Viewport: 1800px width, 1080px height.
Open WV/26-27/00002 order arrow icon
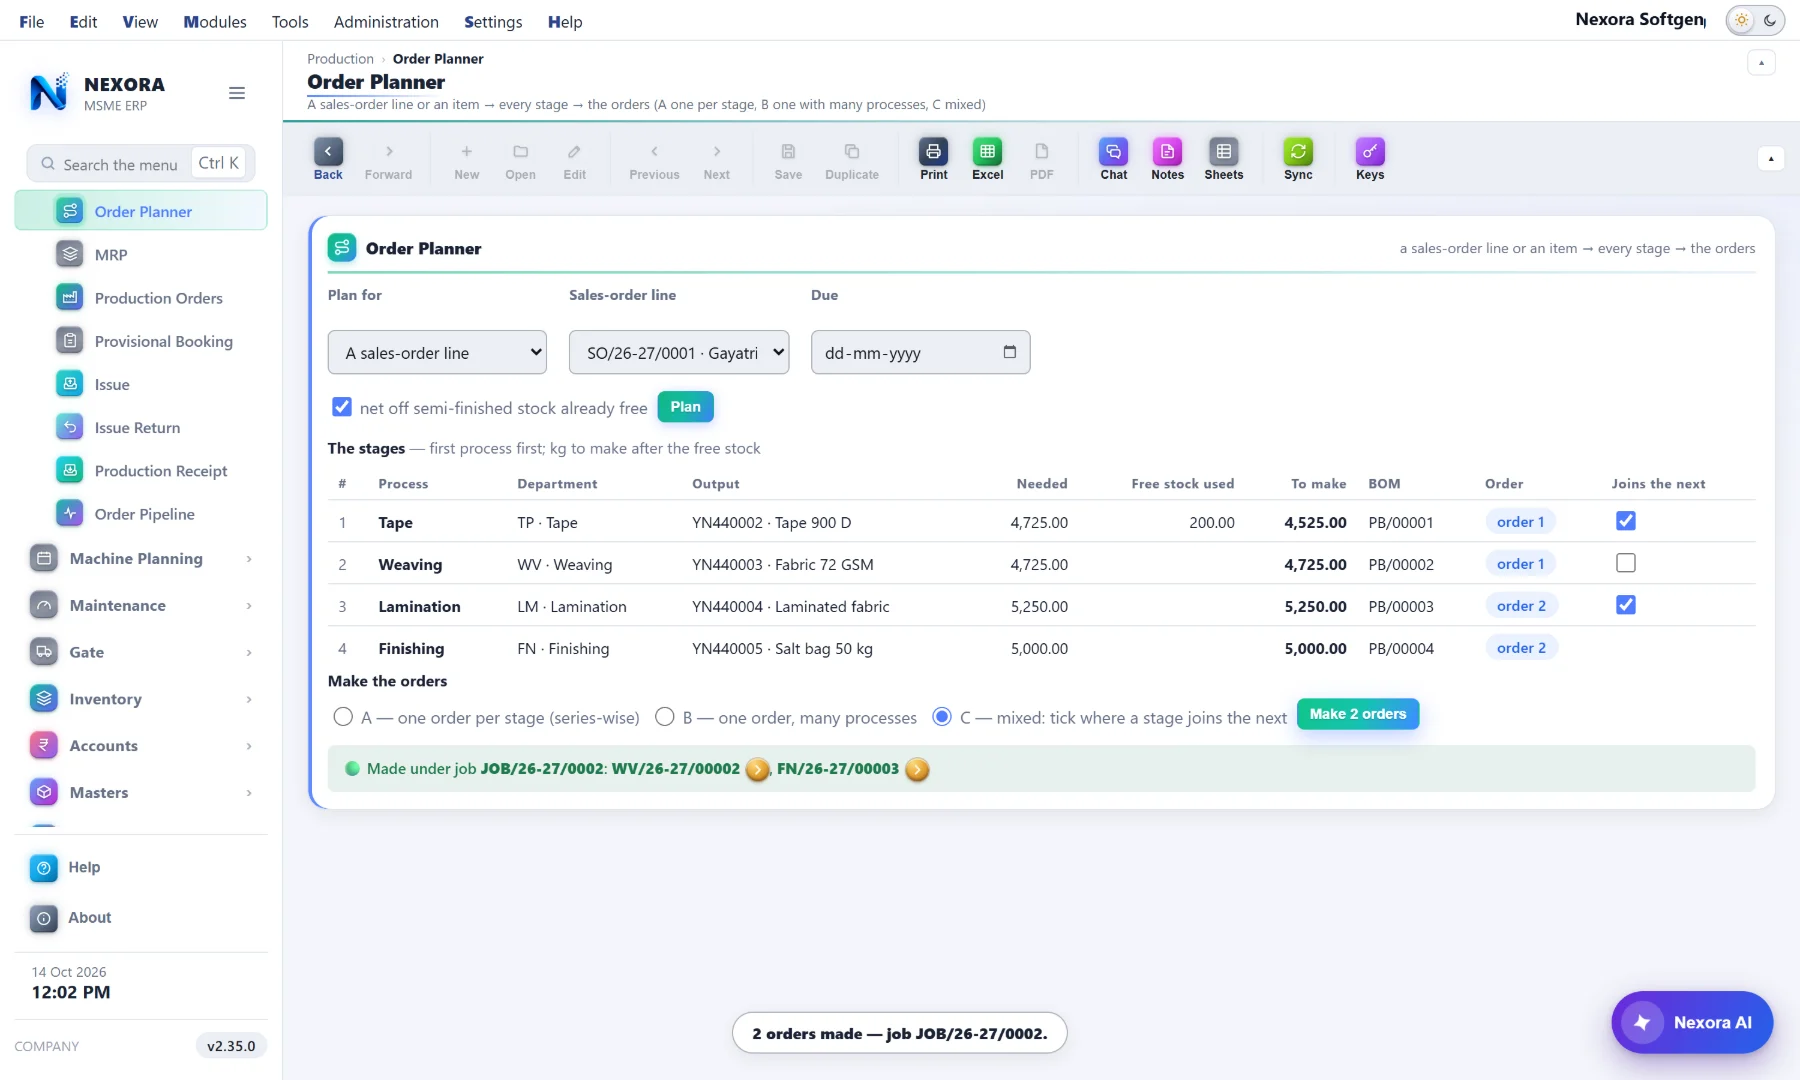[x=758, y=769]
